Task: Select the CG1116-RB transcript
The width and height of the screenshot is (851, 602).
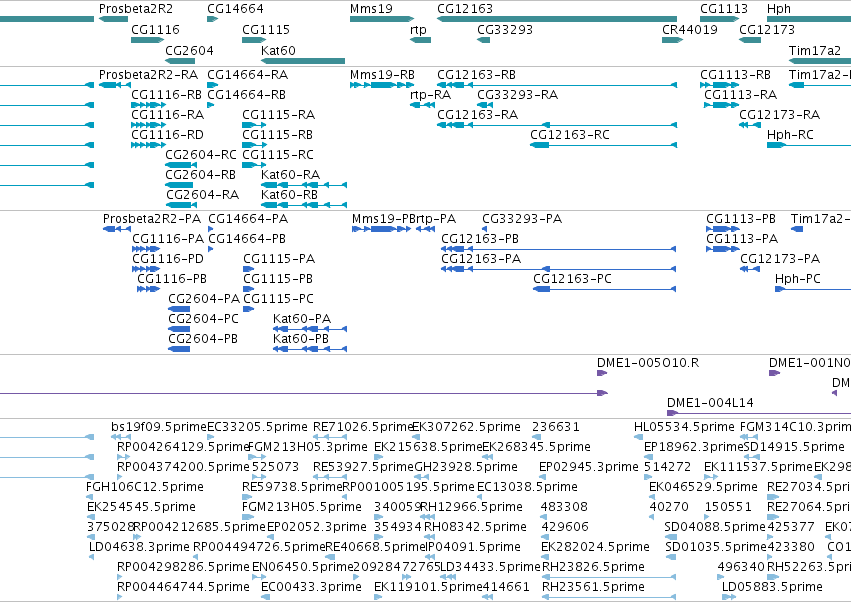Action: 149,105
